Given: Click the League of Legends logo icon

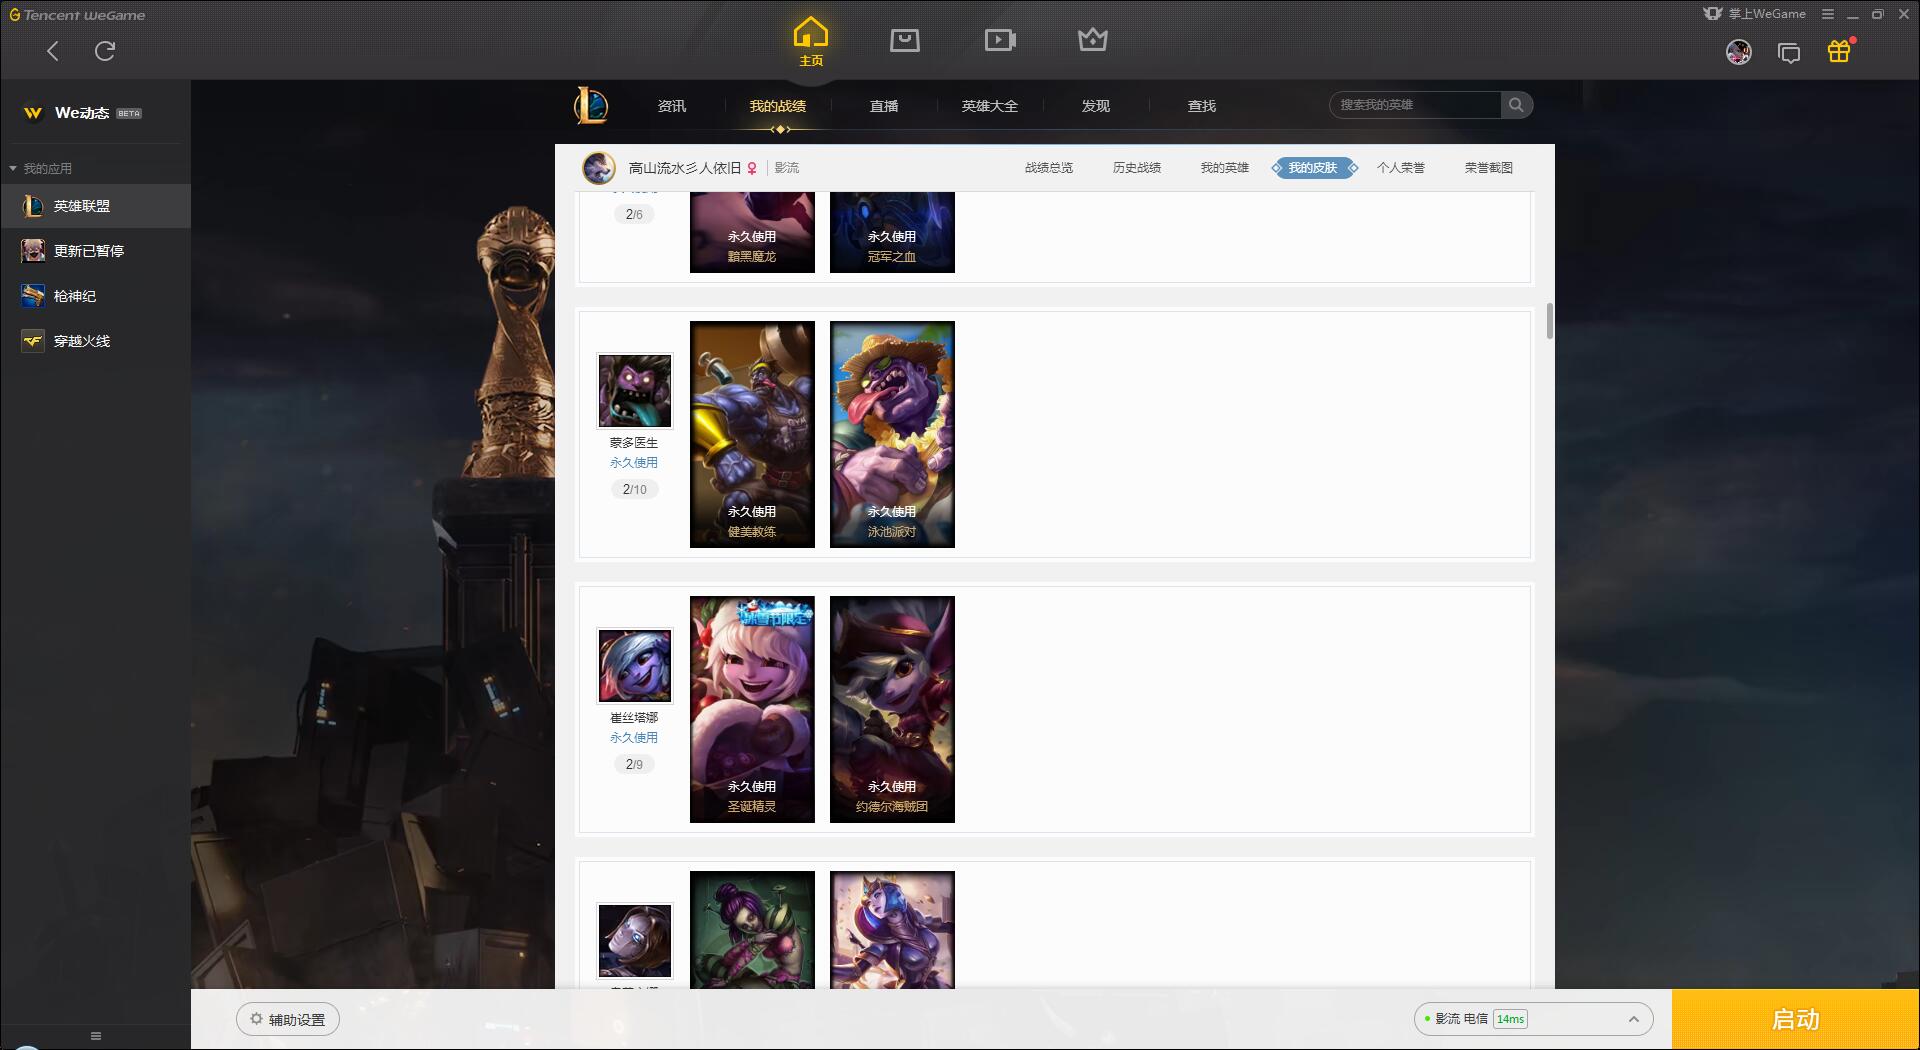Looking at the screenshot, I should 591,105.
